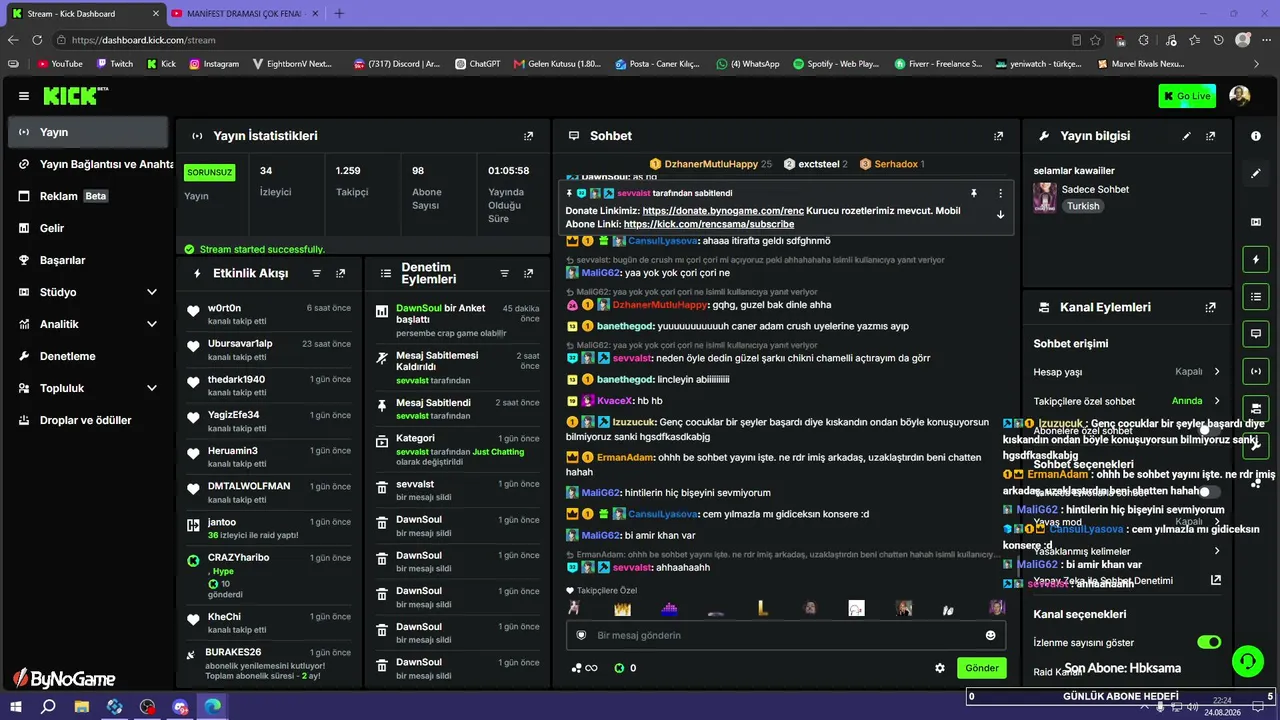Expand the Topluluk sidebar section

151,388
